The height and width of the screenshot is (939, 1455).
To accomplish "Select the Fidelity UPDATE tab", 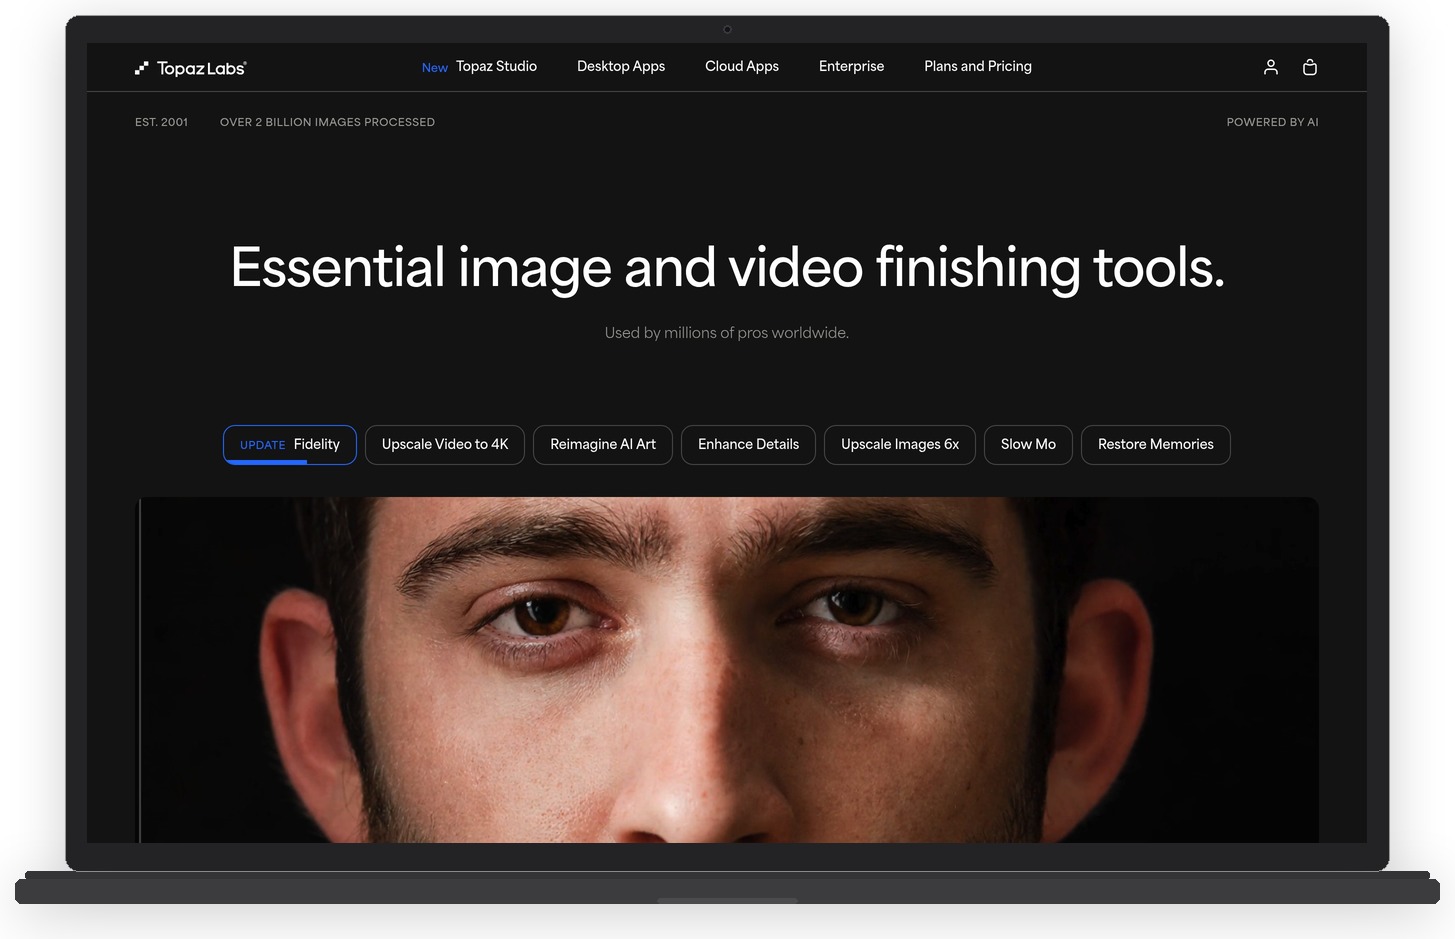I will (x=289, y=444).
